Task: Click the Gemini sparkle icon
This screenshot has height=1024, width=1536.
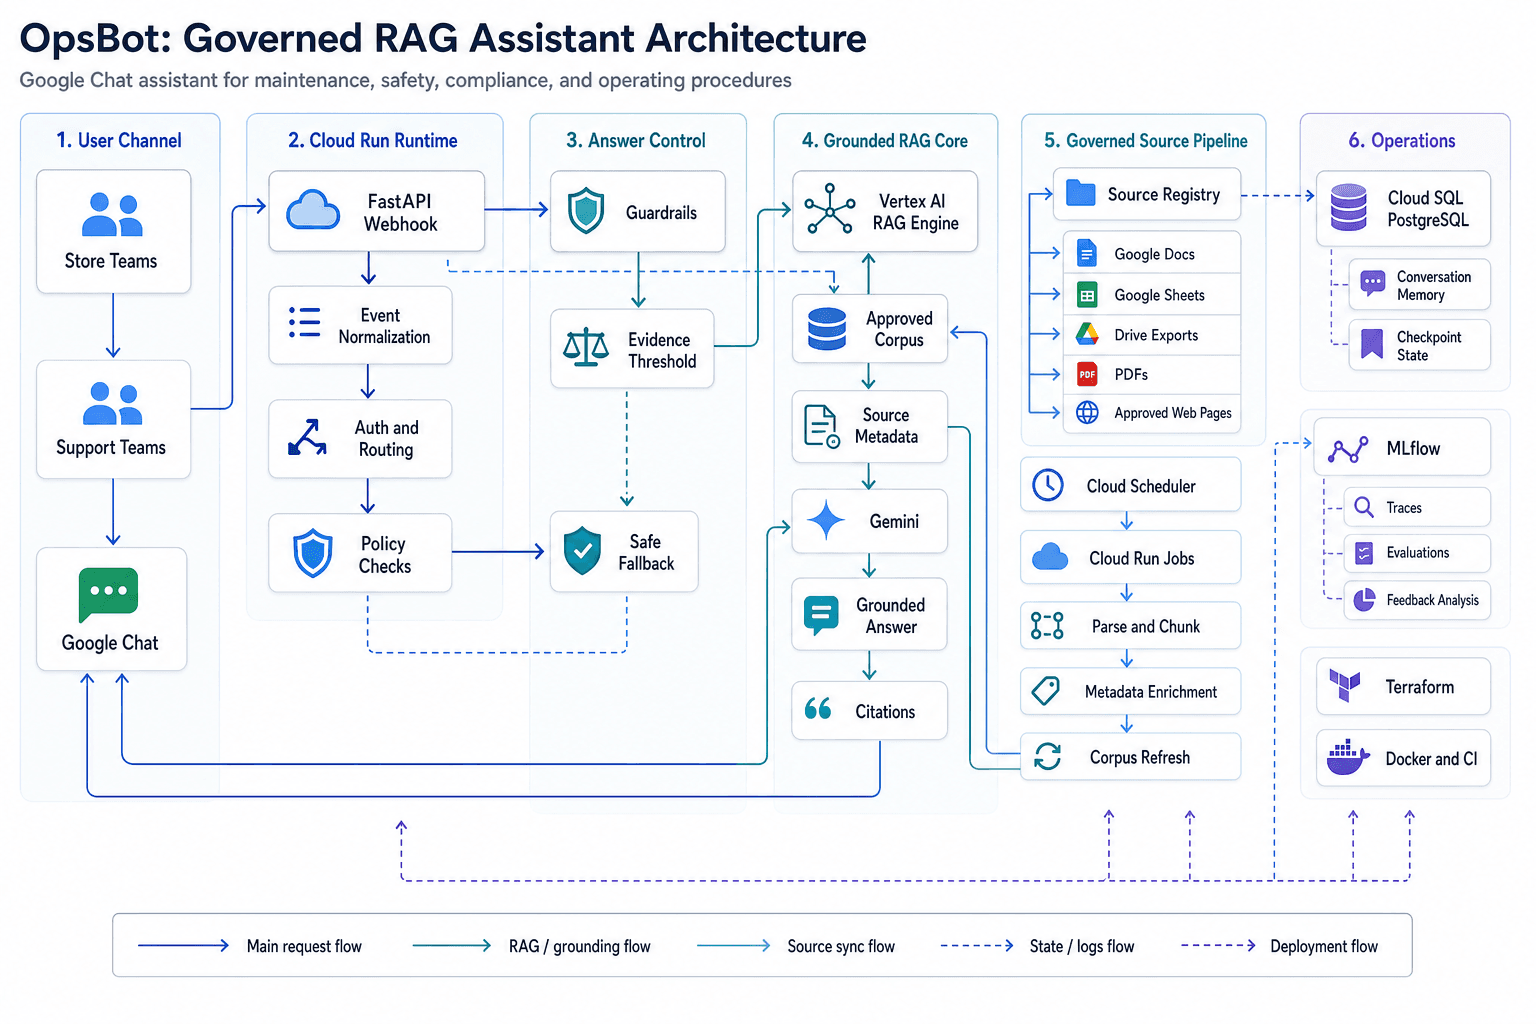Action: [826, 521]
